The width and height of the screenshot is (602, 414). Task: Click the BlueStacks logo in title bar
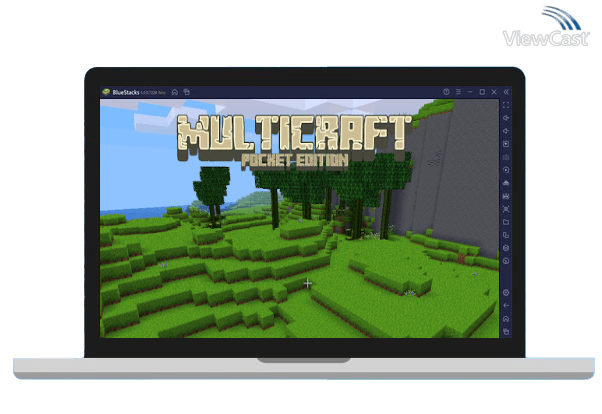[x=106, y=92]
